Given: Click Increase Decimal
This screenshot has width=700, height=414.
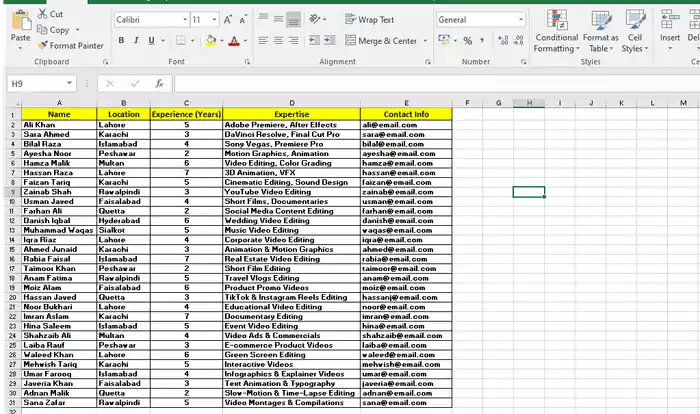Looking at the screenshot, I should (503, 41).
